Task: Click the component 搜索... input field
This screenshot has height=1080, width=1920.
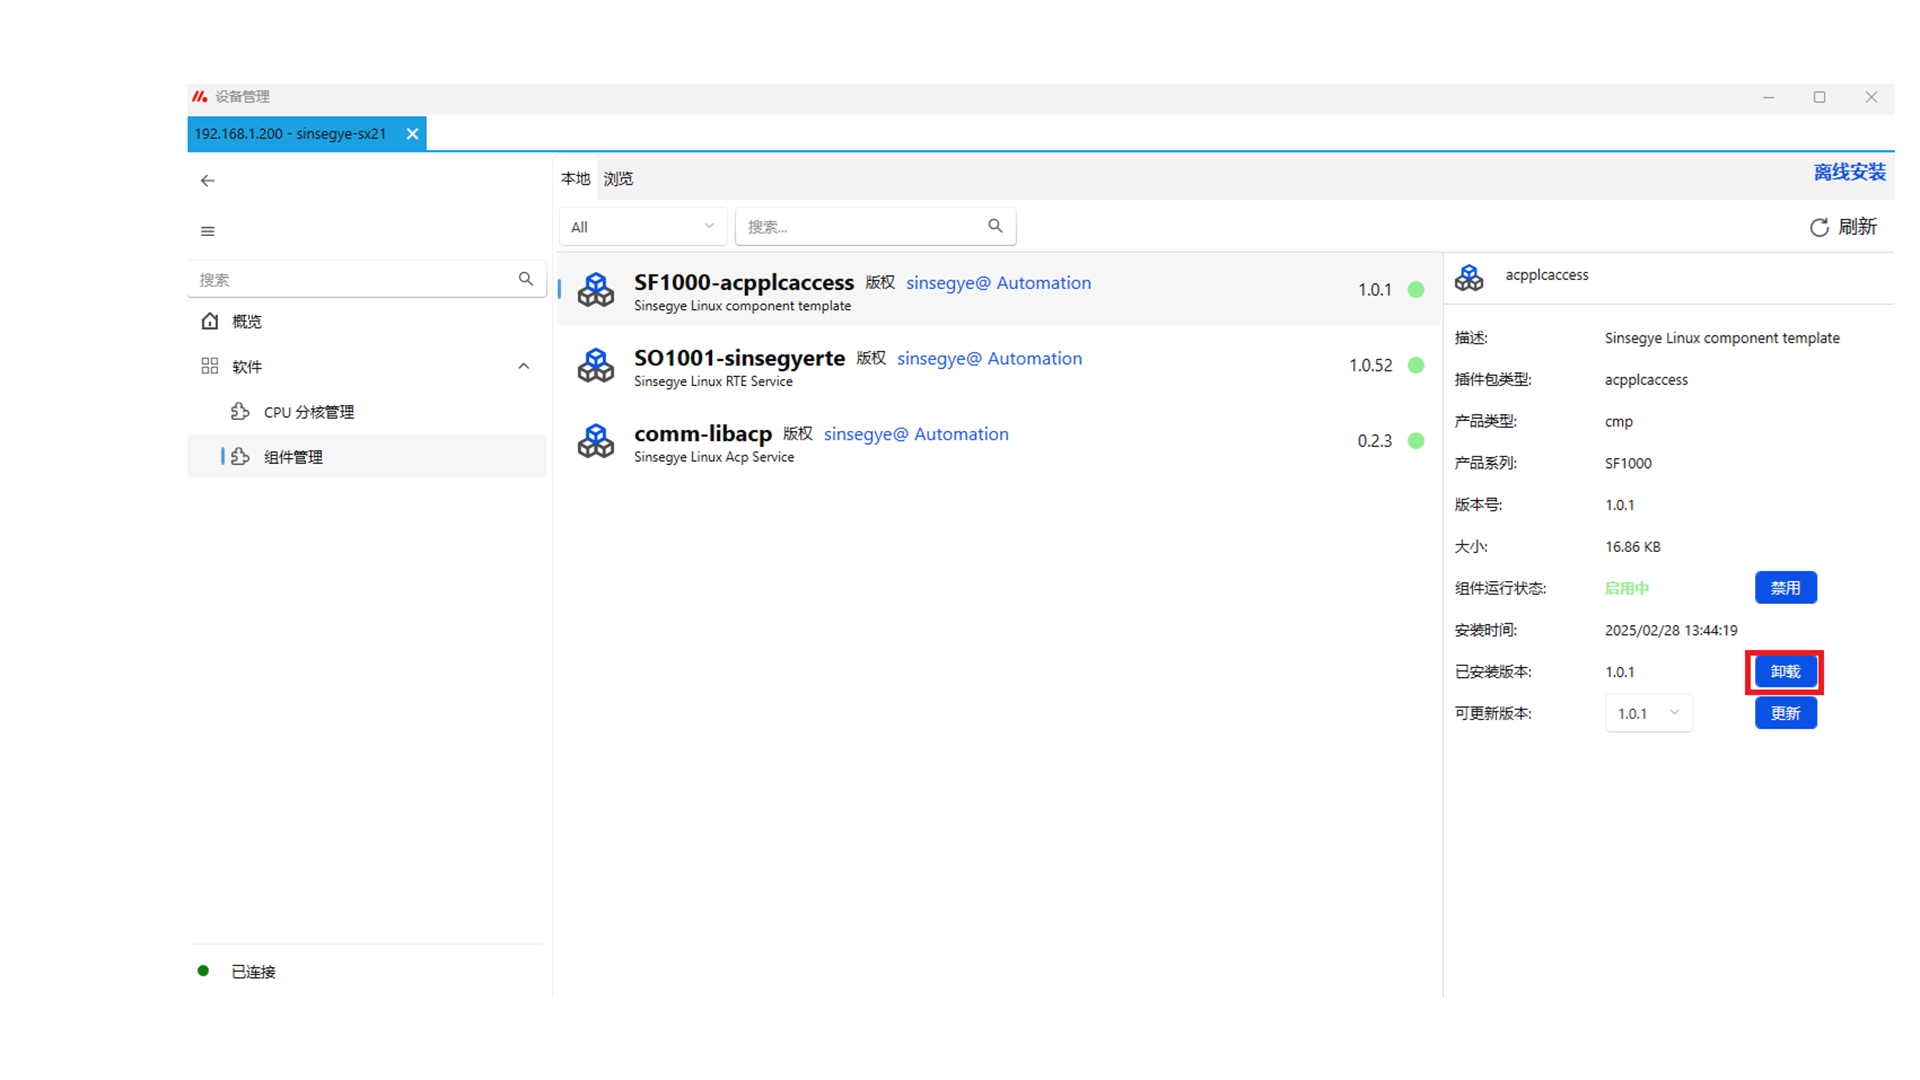Action: coord(860,227)
